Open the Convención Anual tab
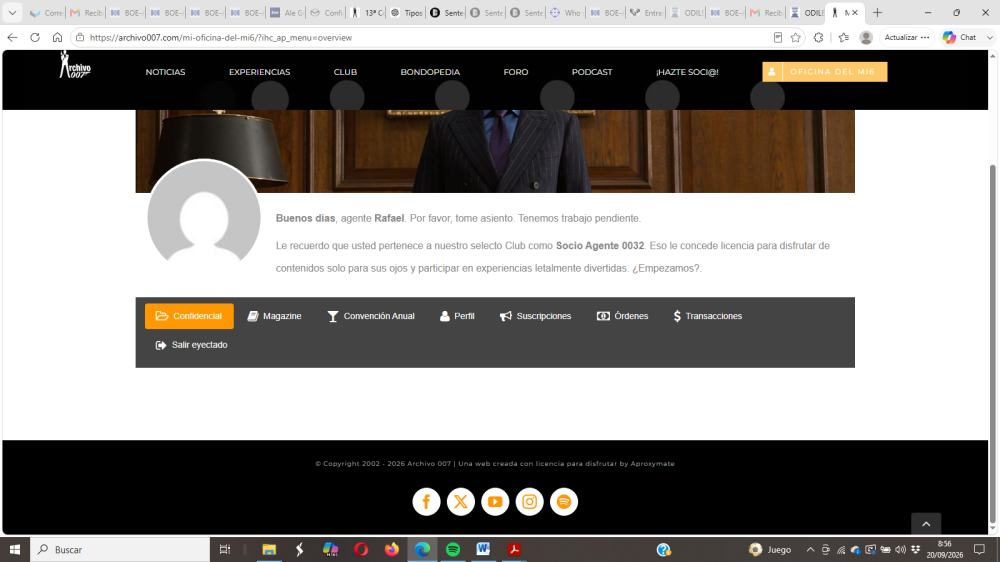Viewport: 1000px width, 562px height. click(x=371, y=316)
